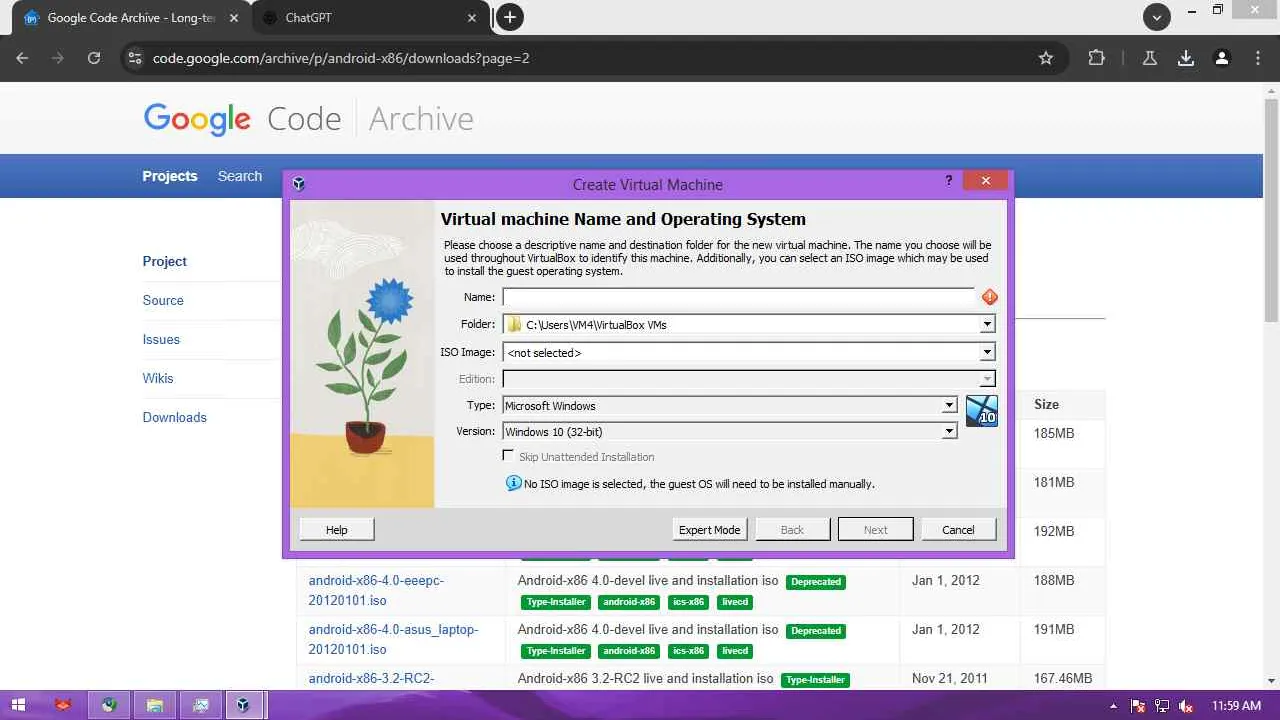The image size is (1280, 720).
Task: Open android-x86-4.0-eeepc-20120101.iso download link
Action: pos(376,590)
